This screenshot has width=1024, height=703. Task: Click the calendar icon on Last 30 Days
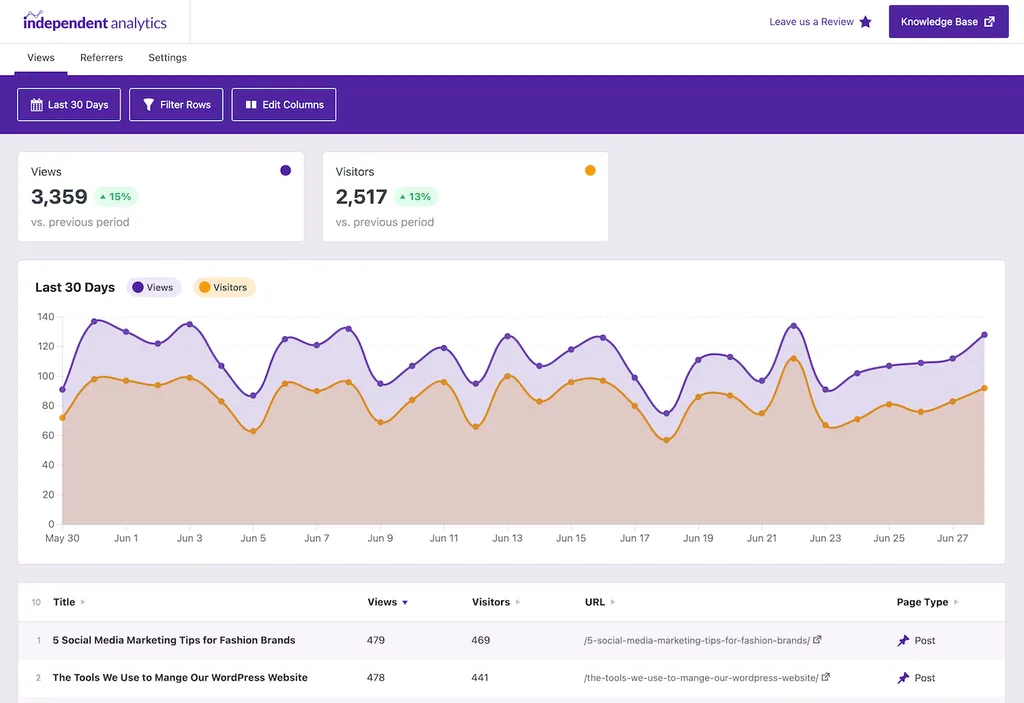pyautogui.click(x=37, y=105)
